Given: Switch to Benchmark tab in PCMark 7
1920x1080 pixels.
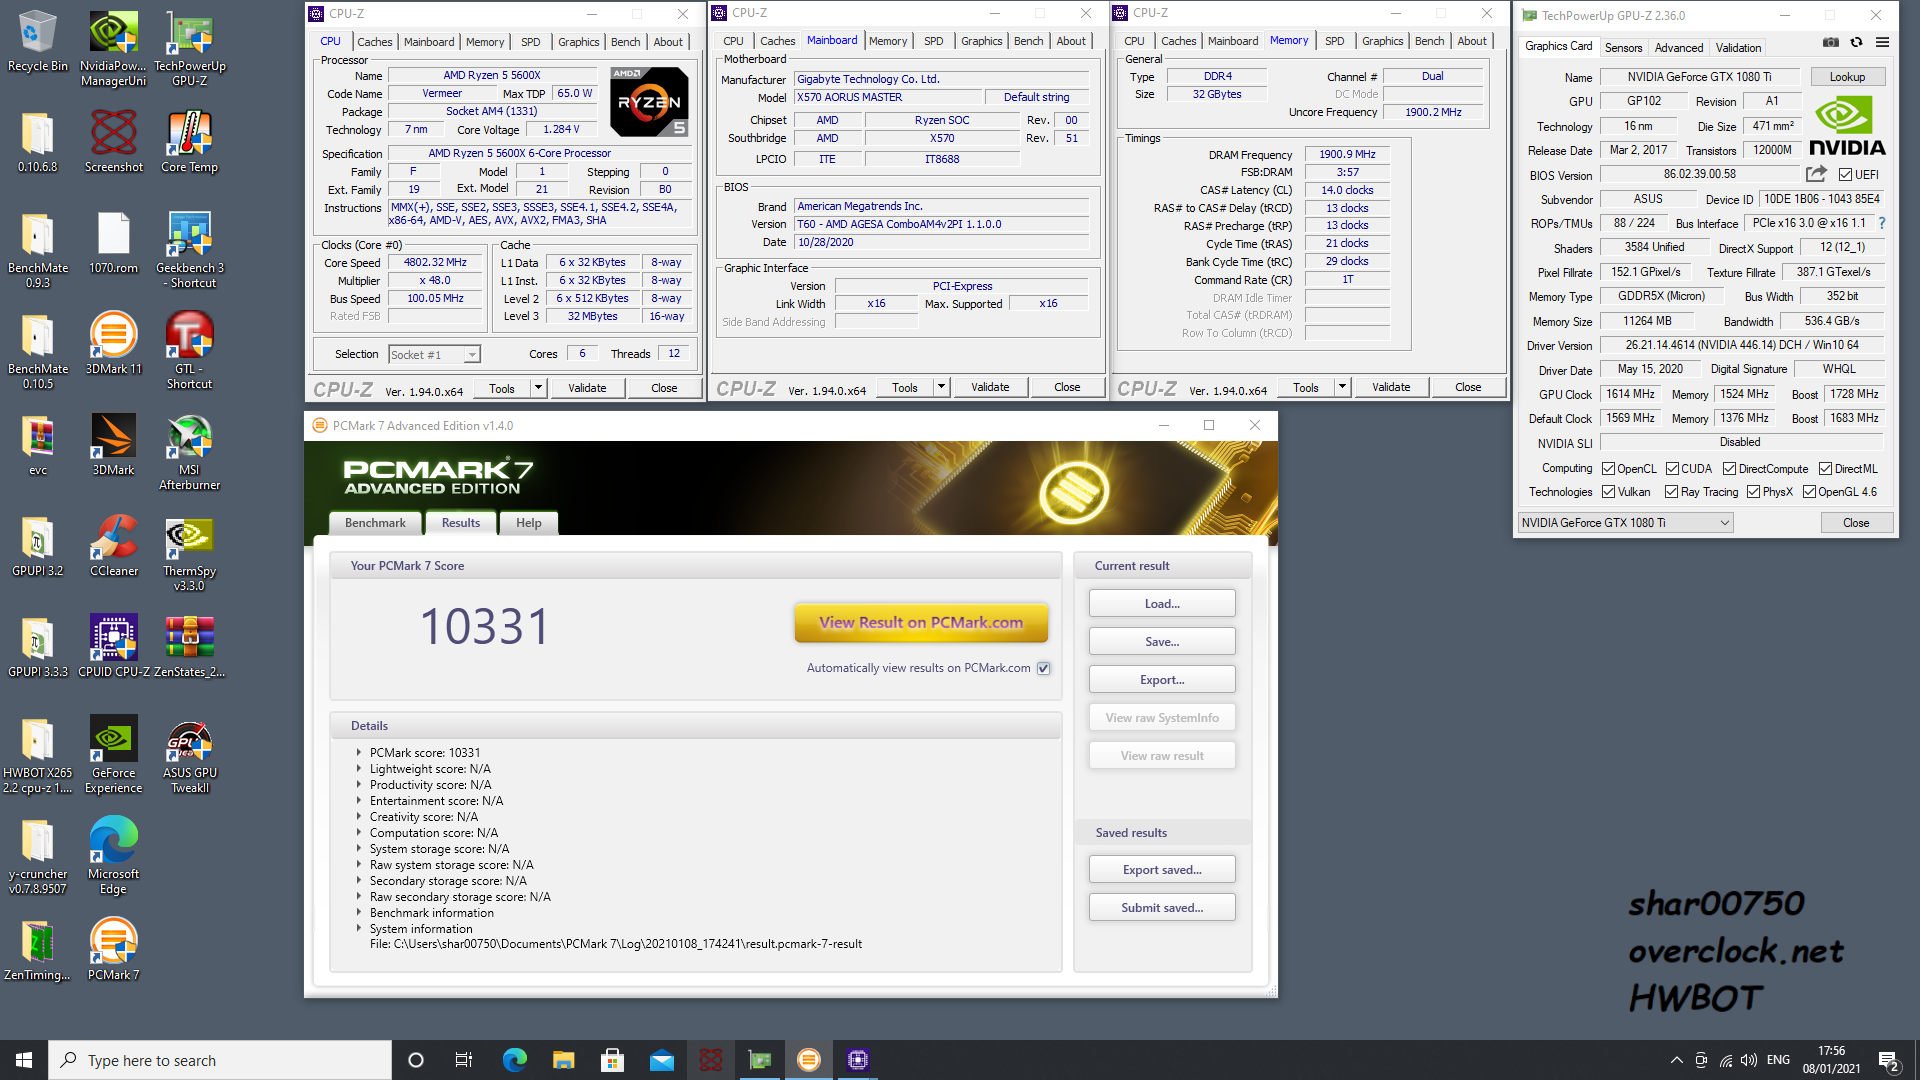Looking at the screenshot, I should pyautogui.click(x=375, y=523).
